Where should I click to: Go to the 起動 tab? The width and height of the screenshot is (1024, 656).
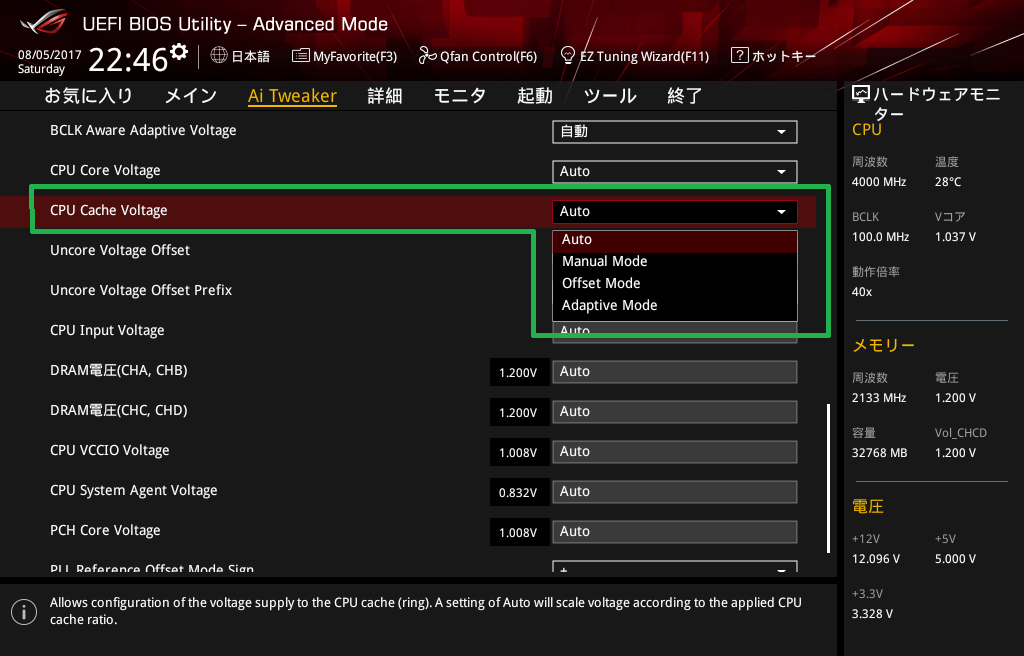[535, 96]
